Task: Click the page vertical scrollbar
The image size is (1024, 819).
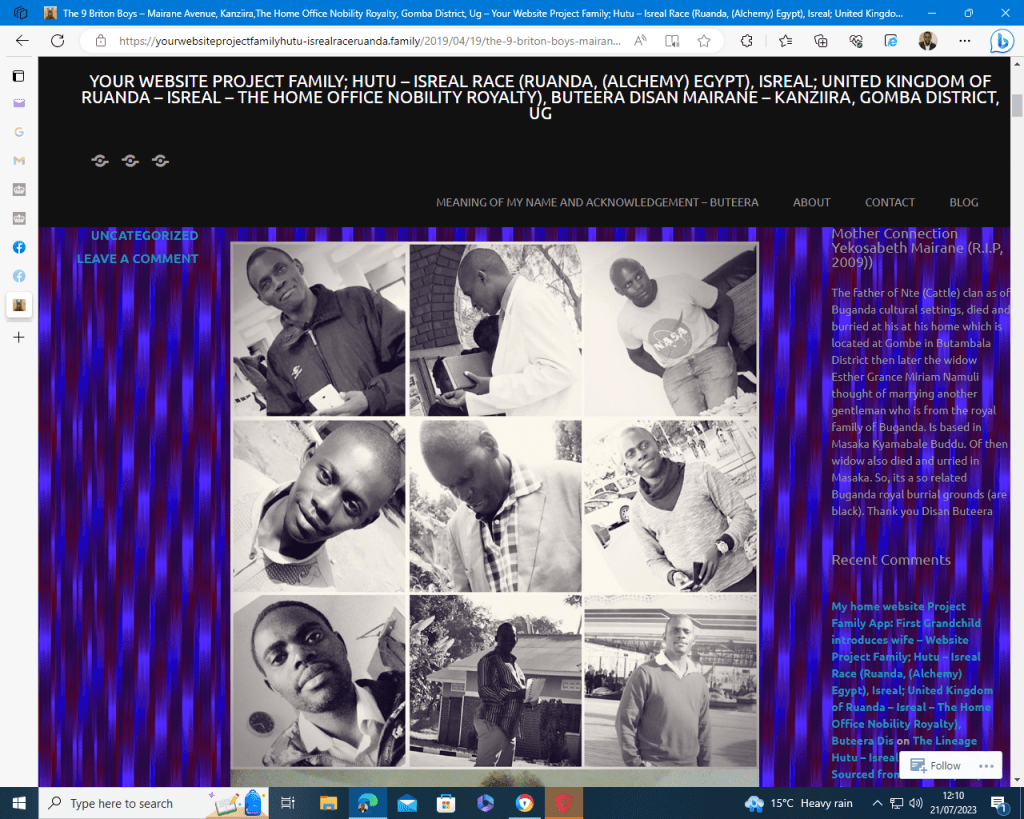Action: pos(1016,400)
